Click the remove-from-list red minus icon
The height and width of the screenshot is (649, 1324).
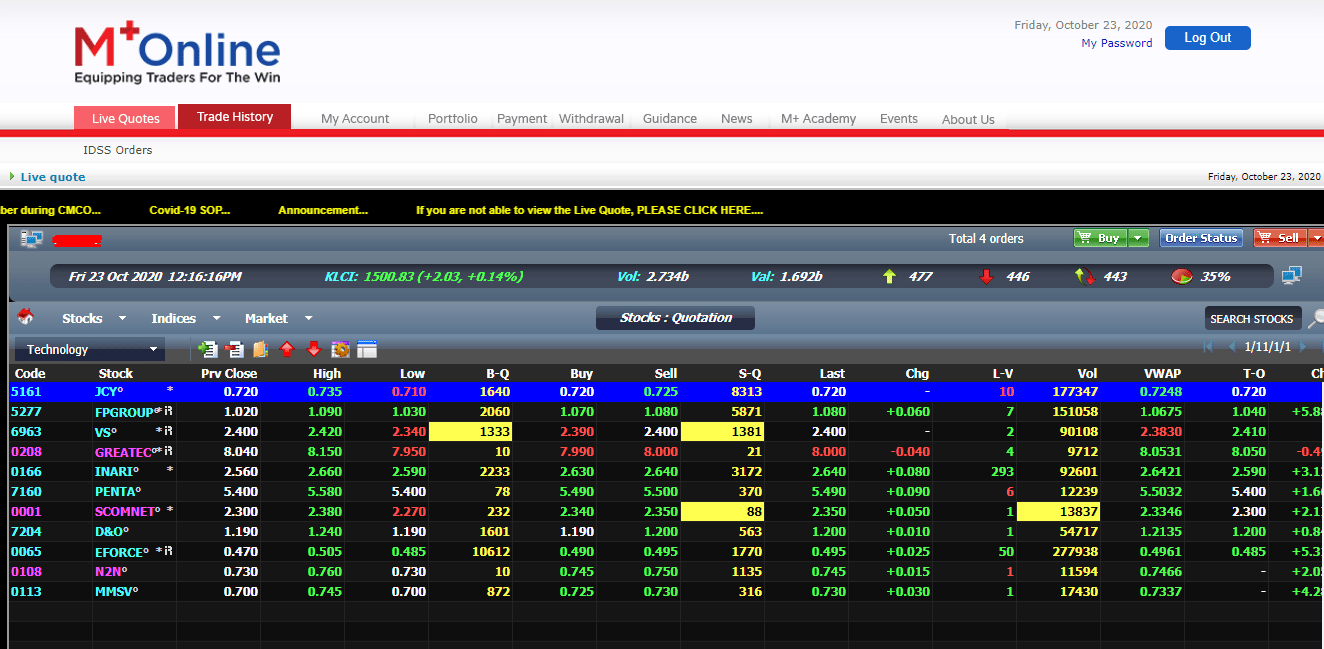235,349
